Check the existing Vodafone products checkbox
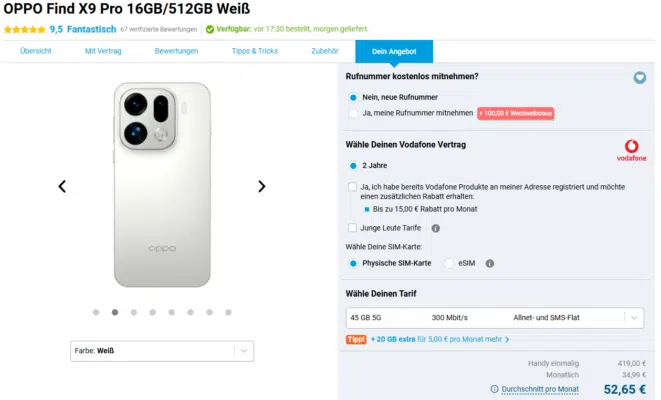 (353, 187)
